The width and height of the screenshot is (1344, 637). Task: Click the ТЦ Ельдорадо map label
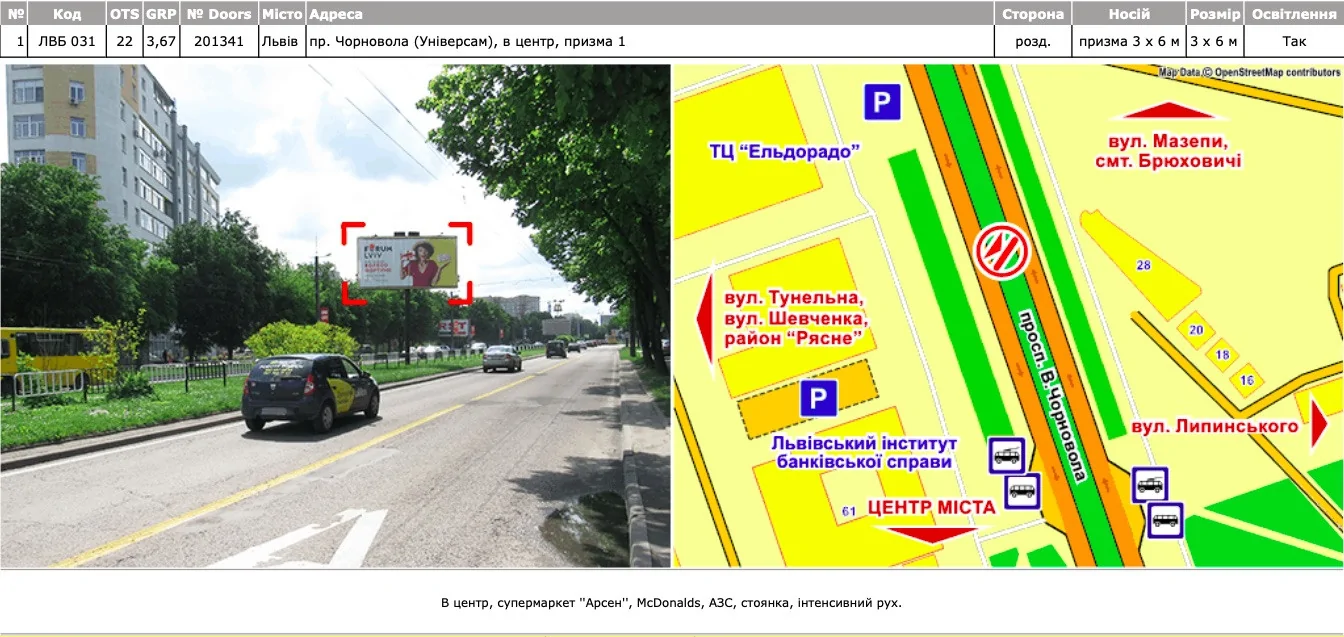click(785, 152)
